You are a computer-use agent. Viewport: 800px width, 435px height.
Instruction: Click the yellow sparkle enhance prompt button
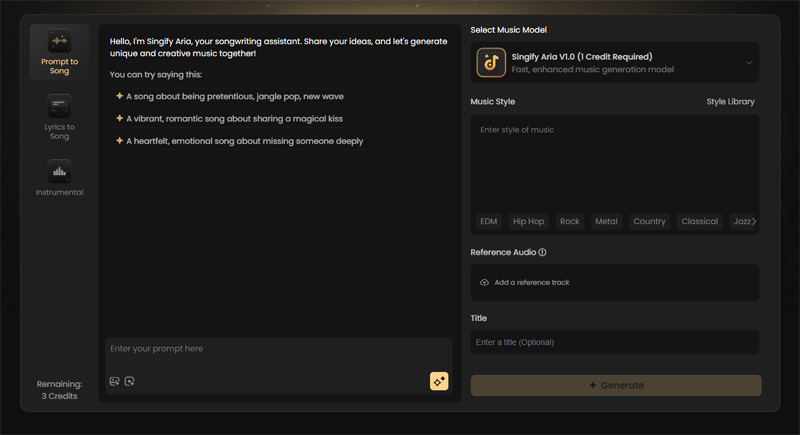(x=439, y=381)
